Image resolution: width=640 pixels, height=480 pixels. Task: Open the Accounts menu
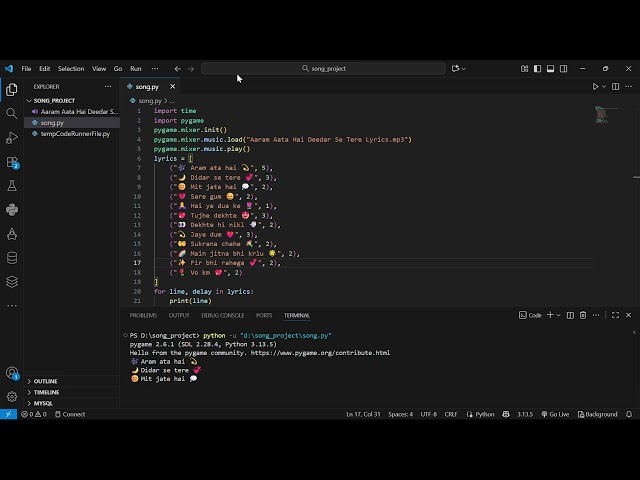[12, 373]
